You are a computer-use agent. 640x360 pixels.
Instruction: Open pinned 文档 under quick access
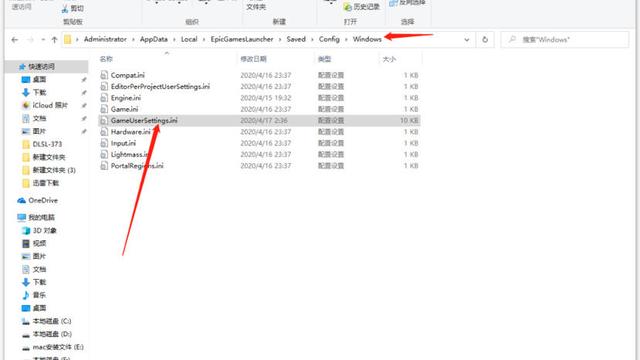point(39,118)
